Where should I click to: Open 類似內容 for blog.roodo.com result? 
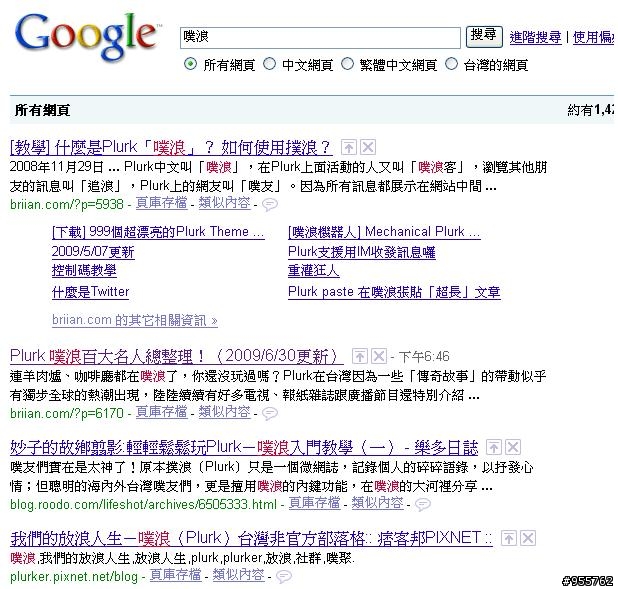pos(378,503)
